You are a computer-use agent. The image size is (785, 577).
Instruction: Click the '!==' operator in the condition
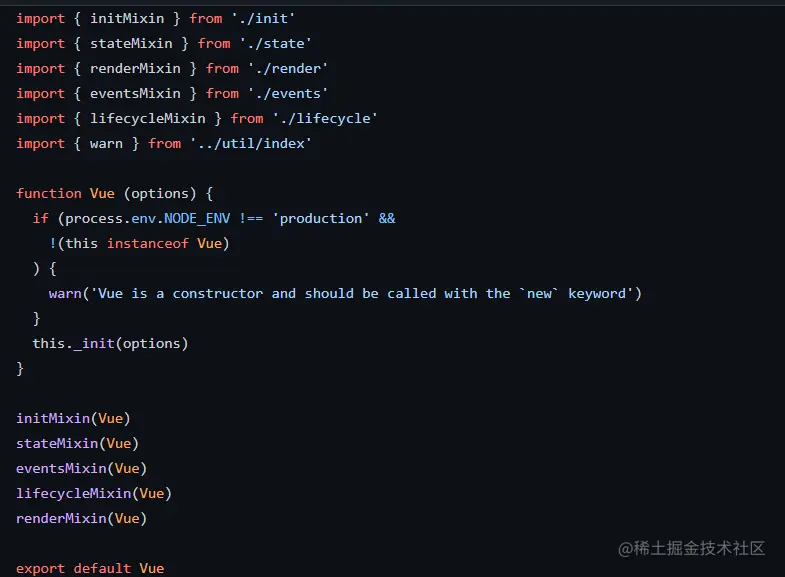(251, 219)
